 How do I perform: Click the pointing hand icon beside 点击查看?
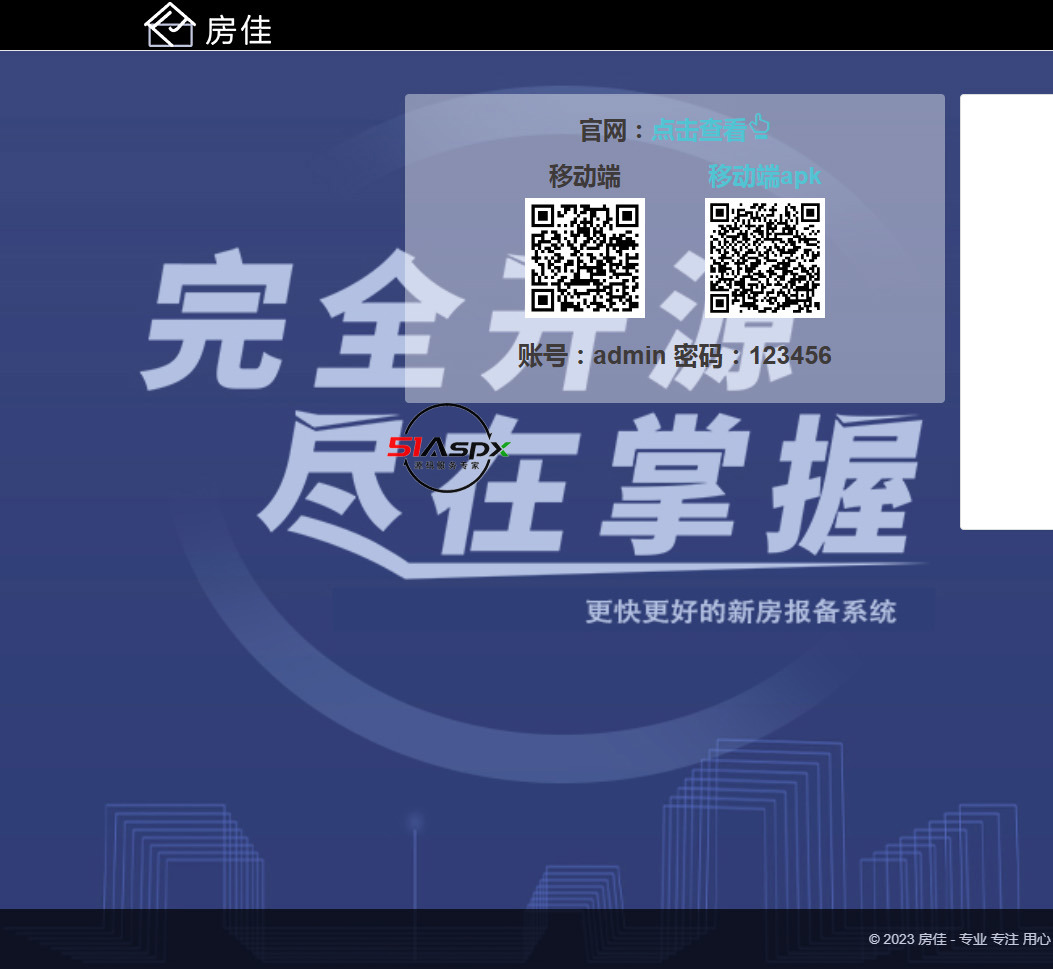pos(759,128)
